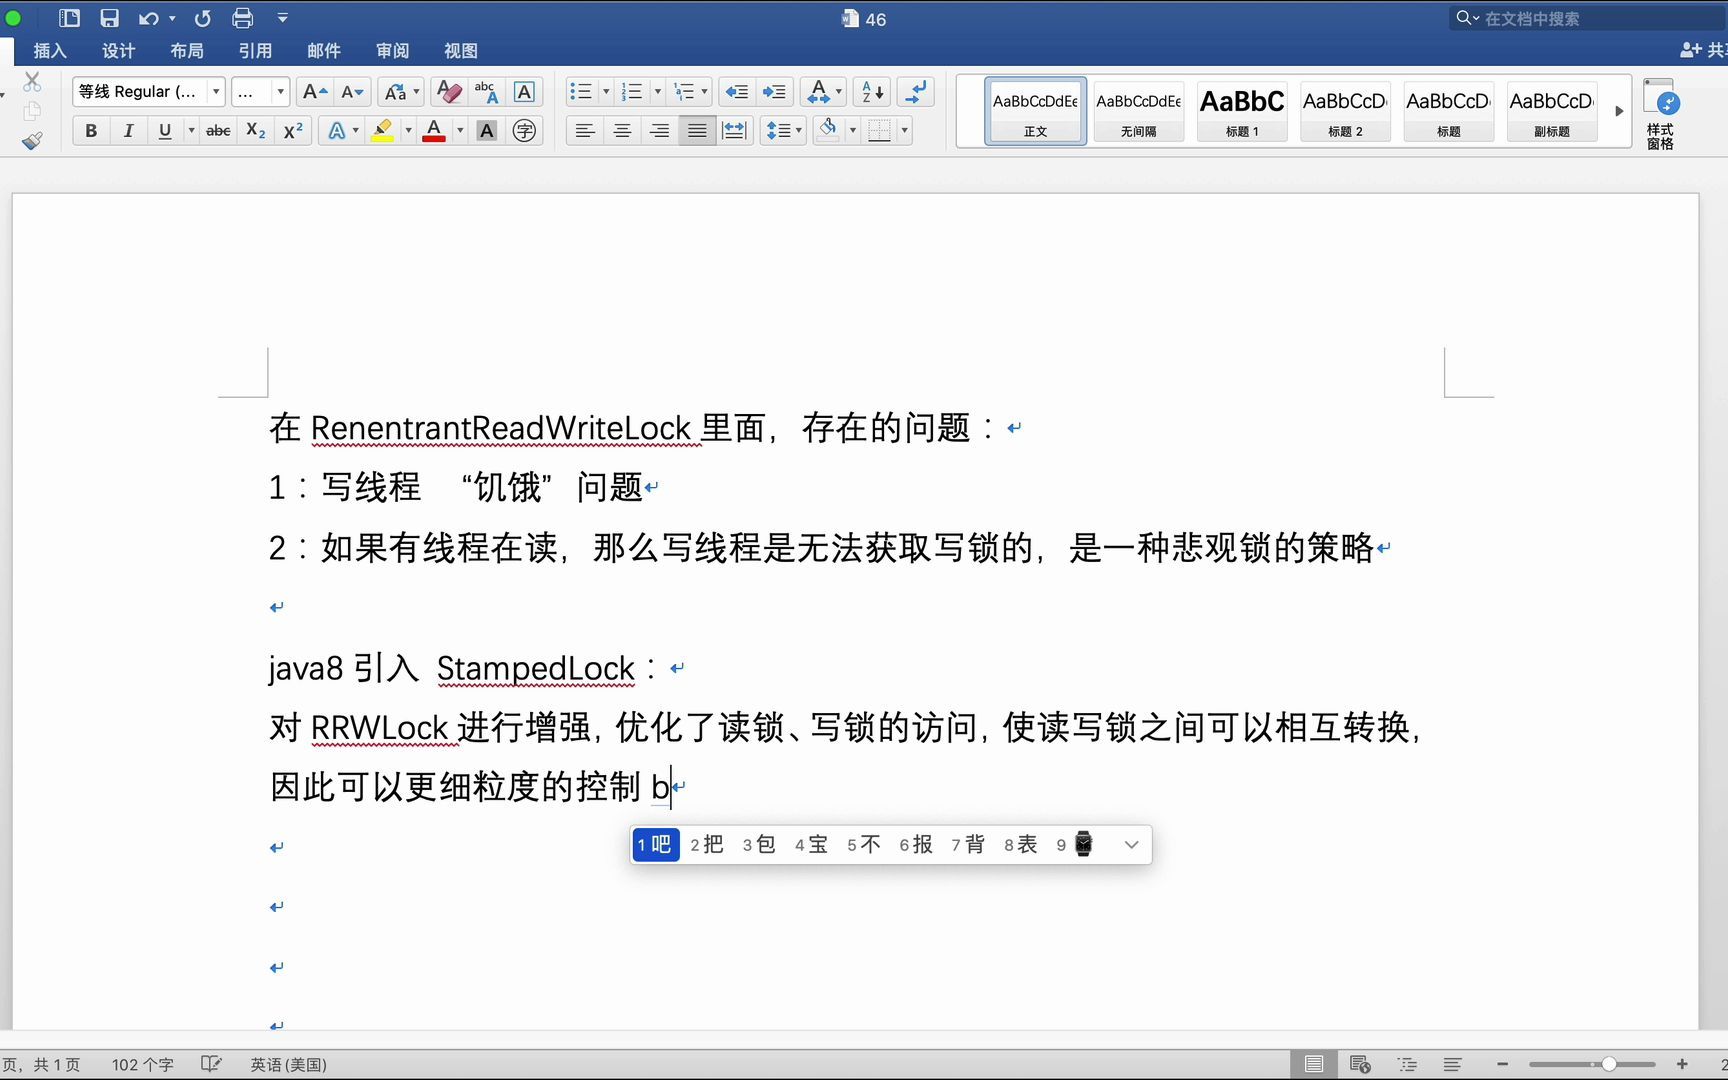Expand IME candidate list chevron
The height and width of the screenshot is (1080, 1728).
tap(1131, 845)
